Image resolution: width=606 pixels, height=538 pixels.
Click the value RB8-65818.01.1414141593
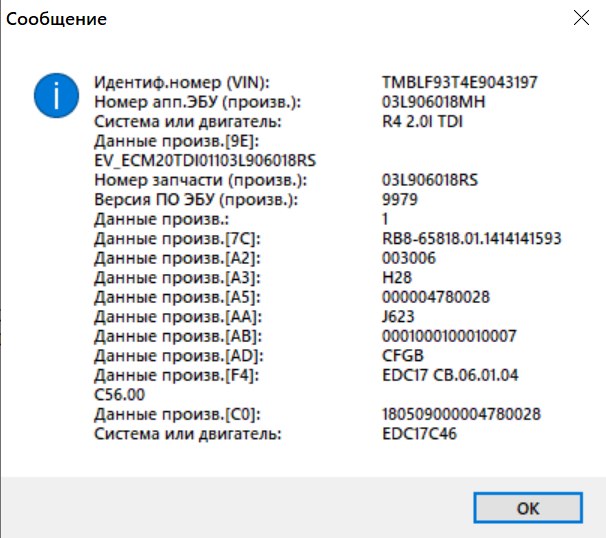472,238
